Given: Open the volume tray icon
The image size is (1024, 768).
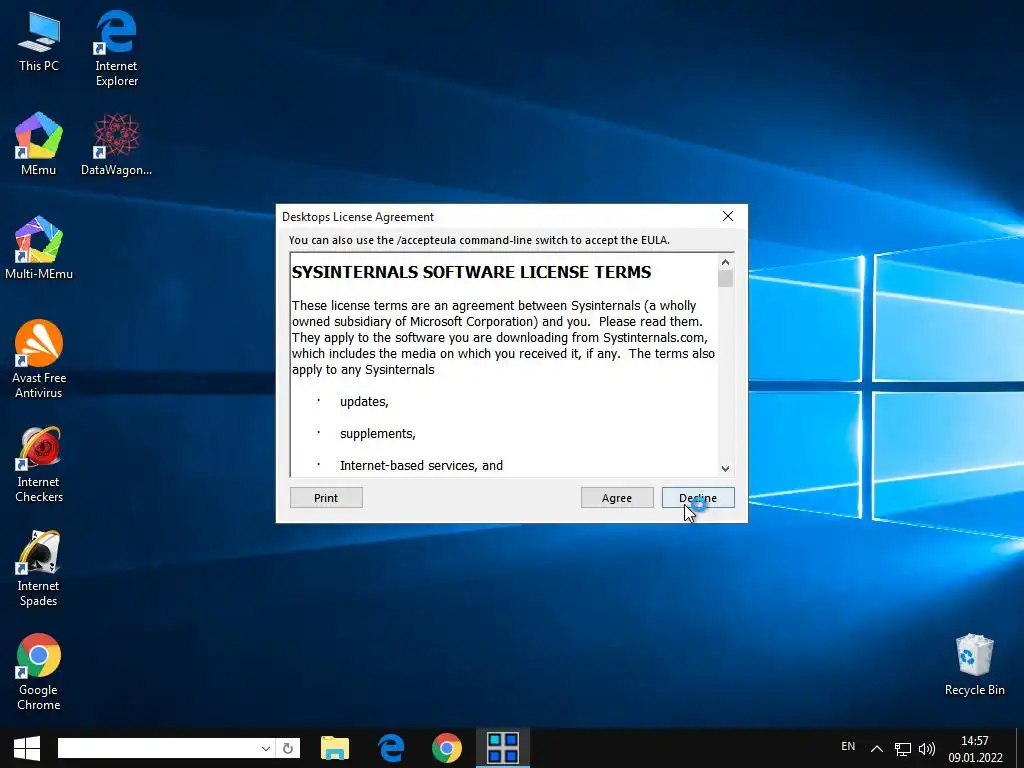Looking at the screenshot, I should click(927, 748).
